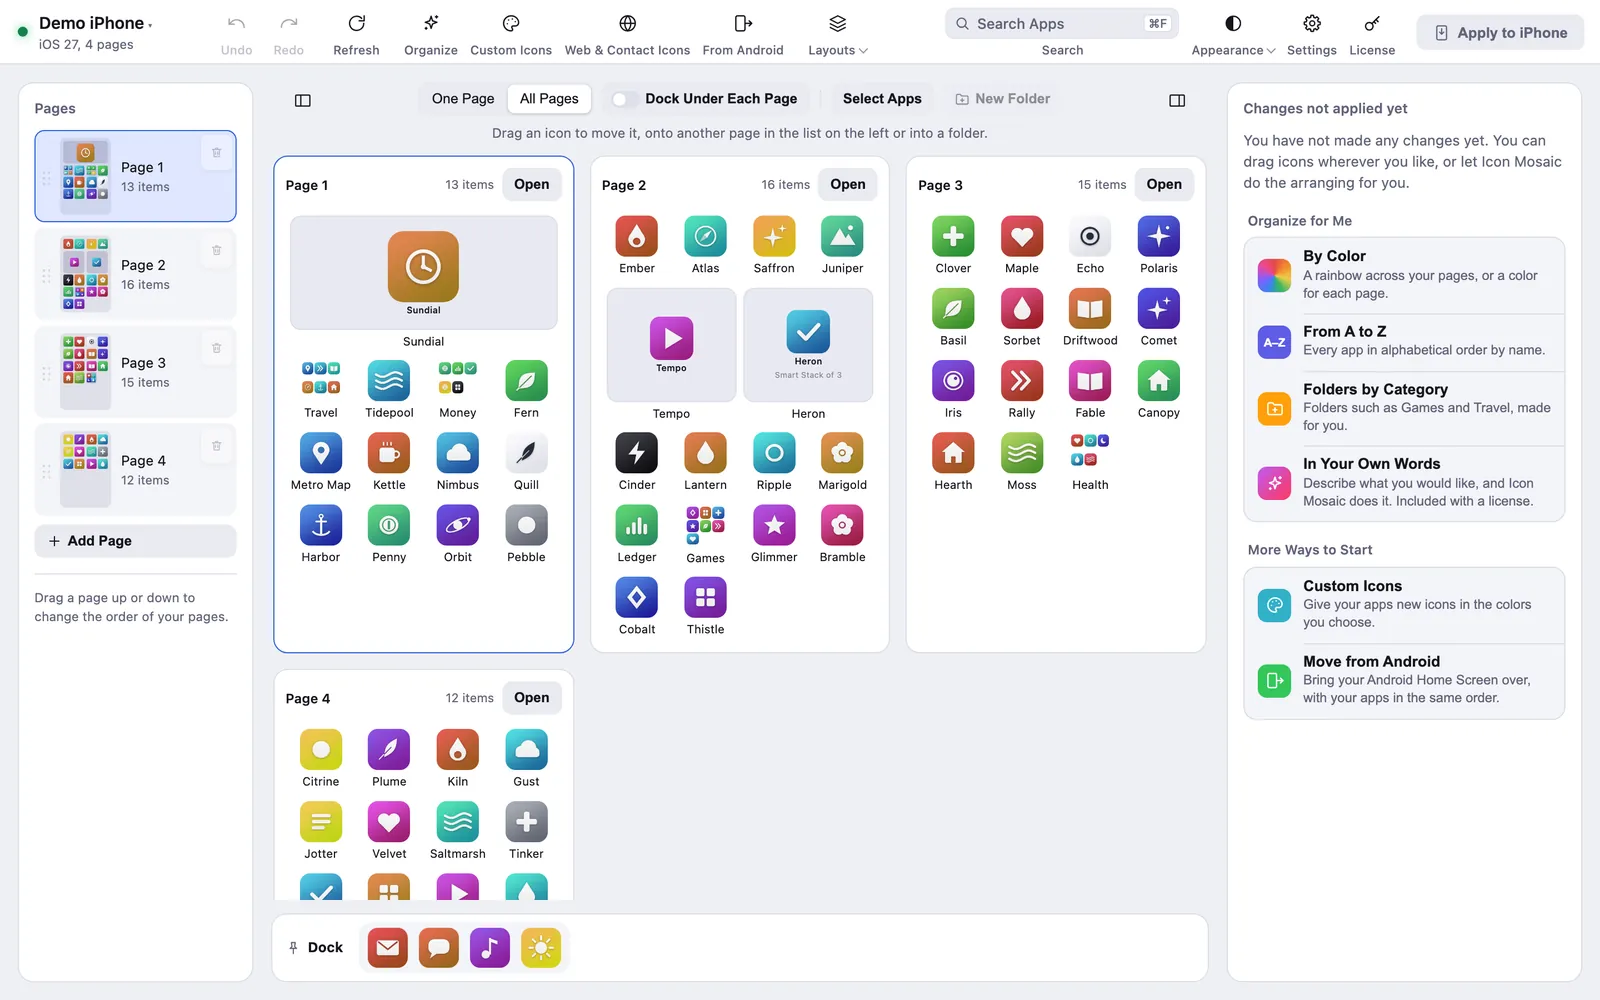Click the Redo toolbar icon
The height and width of the screenshot is (1000, 1600).
click(288, 24)
